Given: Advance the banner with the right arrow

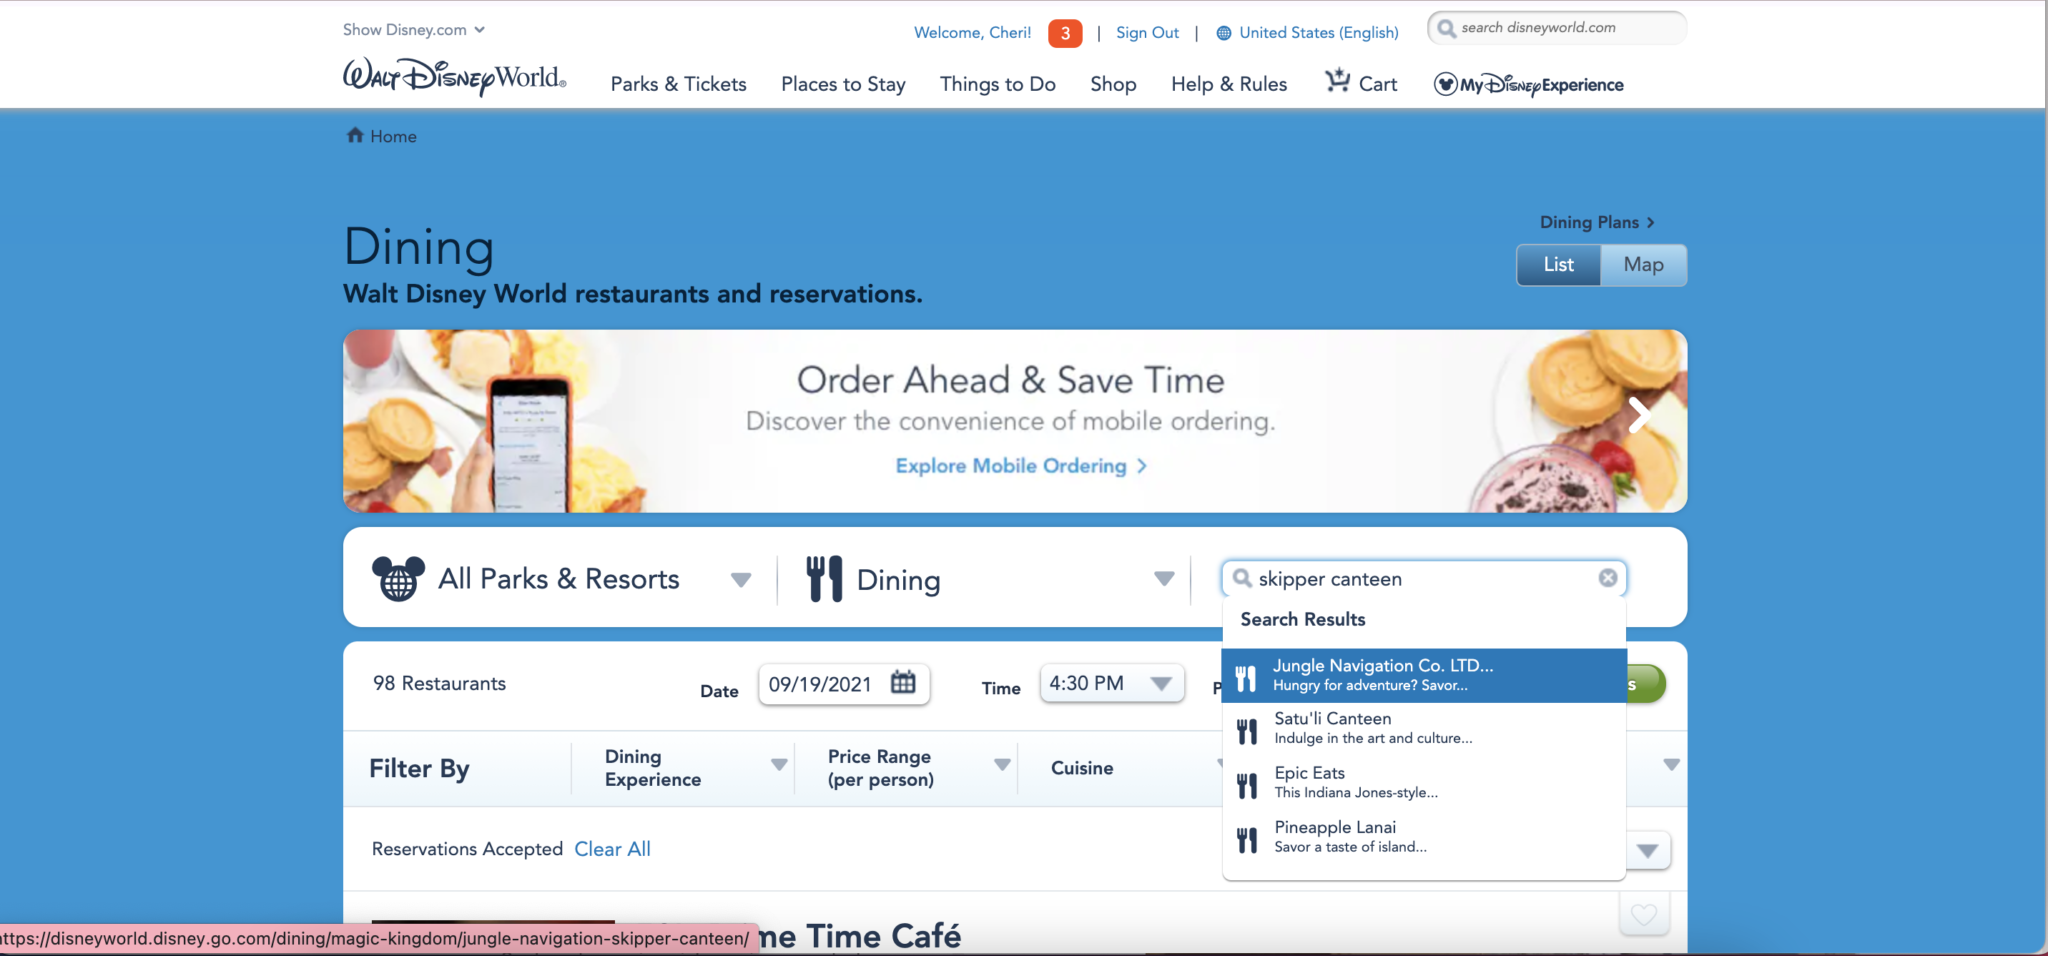Looking at the screenshot, I should (1638, 415).
